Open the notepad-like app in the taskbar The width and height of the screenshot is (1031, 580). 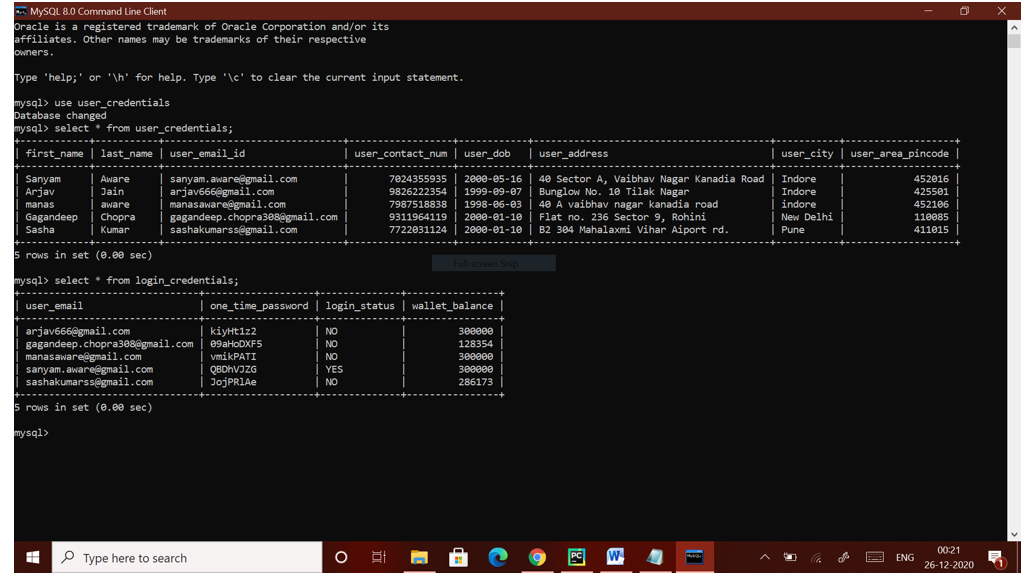(655, 558)
